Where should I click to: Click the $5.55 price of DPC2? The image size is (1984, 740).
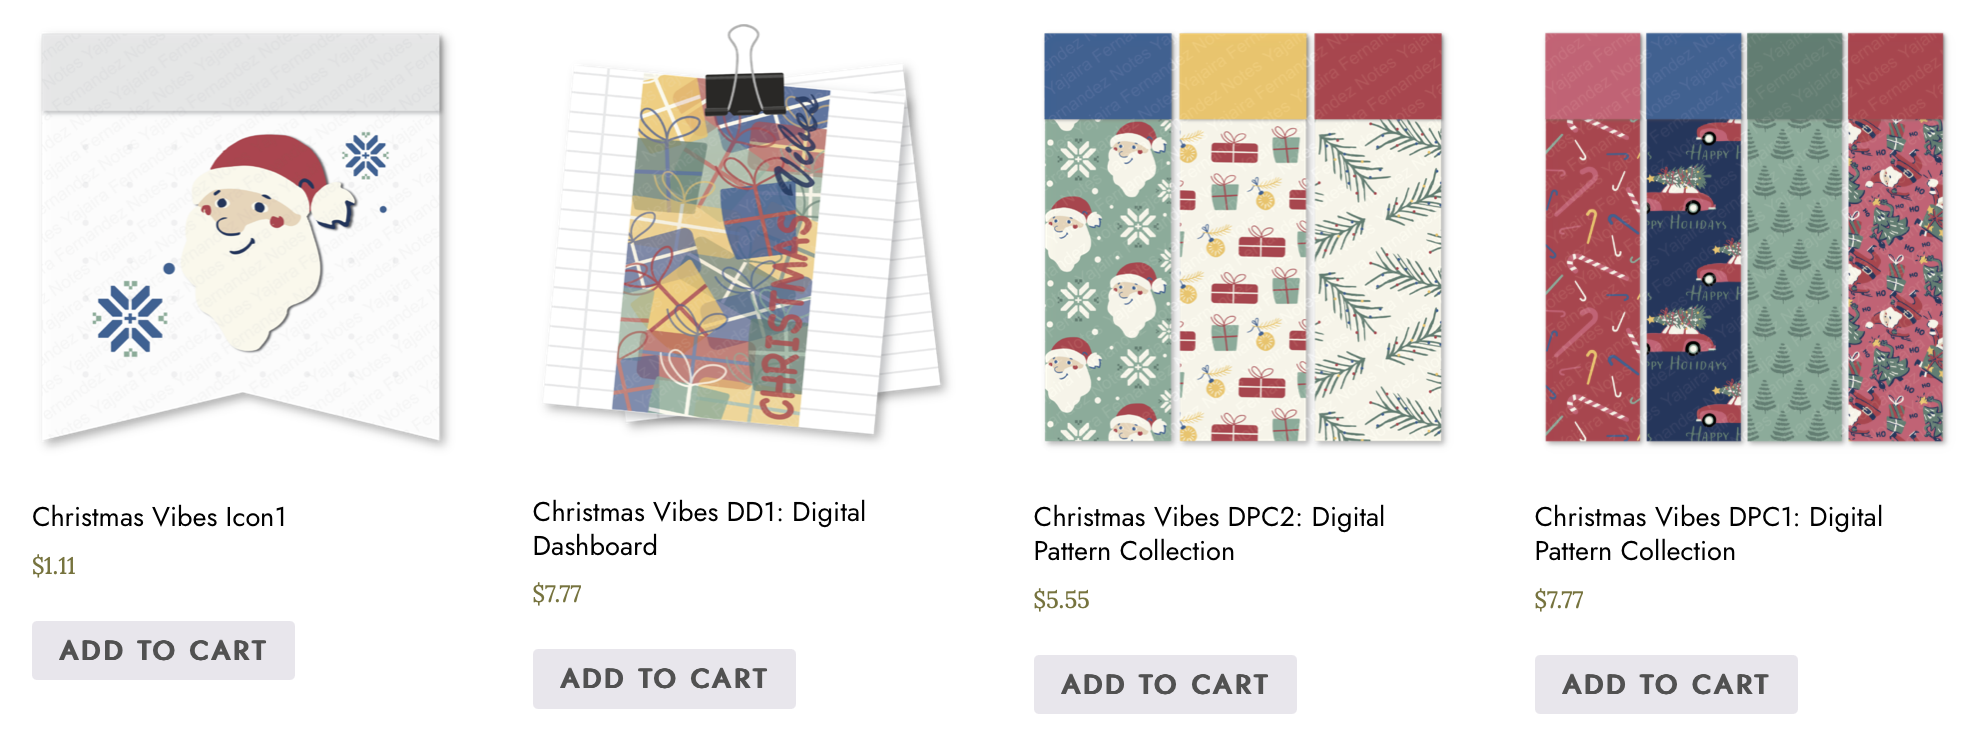coord(1061,600)
